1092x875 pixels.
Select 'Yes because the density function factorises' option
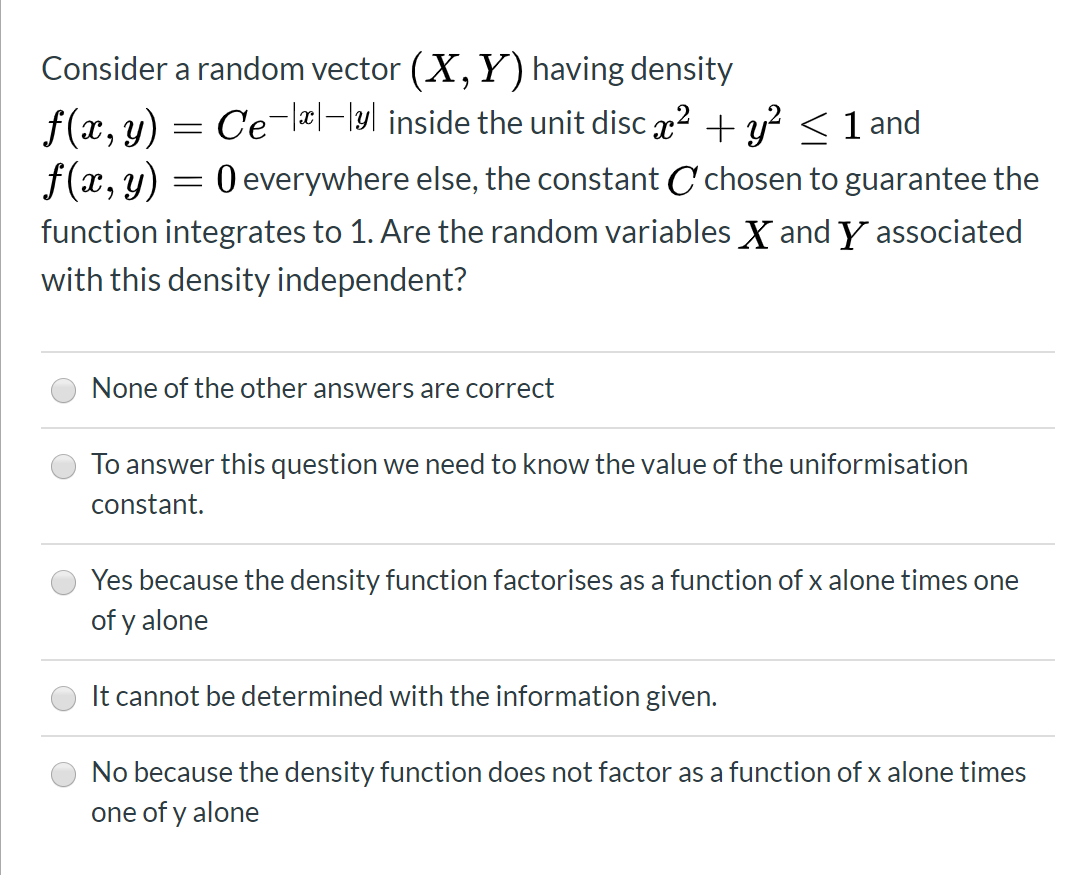[x=63, y=582]
